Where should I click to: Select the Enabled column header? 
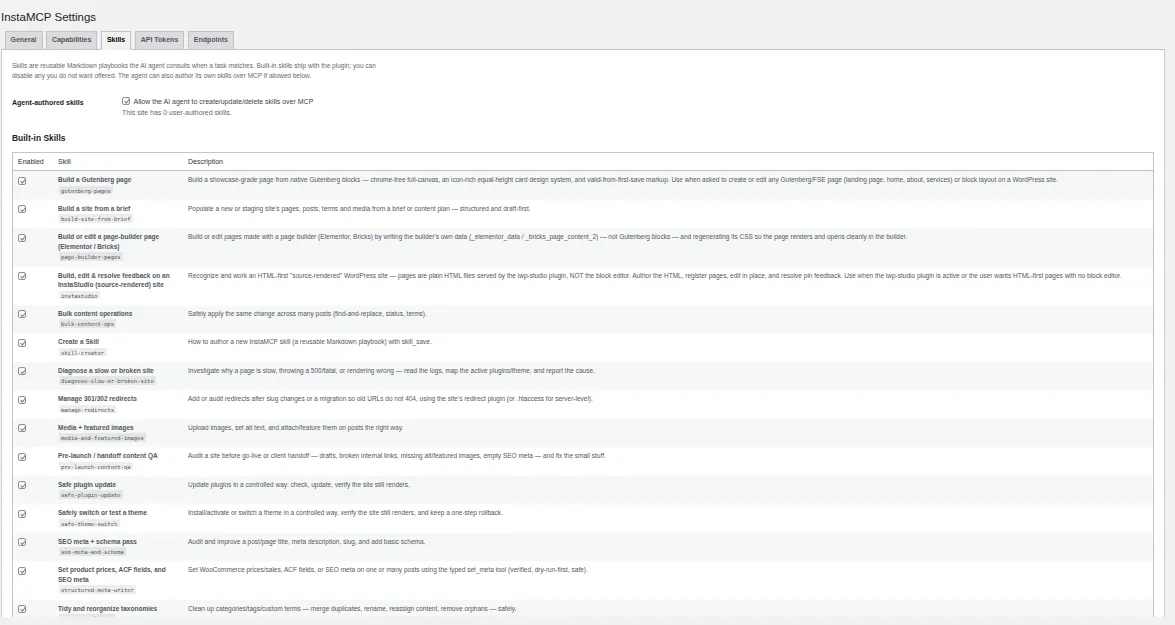(31, 162)
